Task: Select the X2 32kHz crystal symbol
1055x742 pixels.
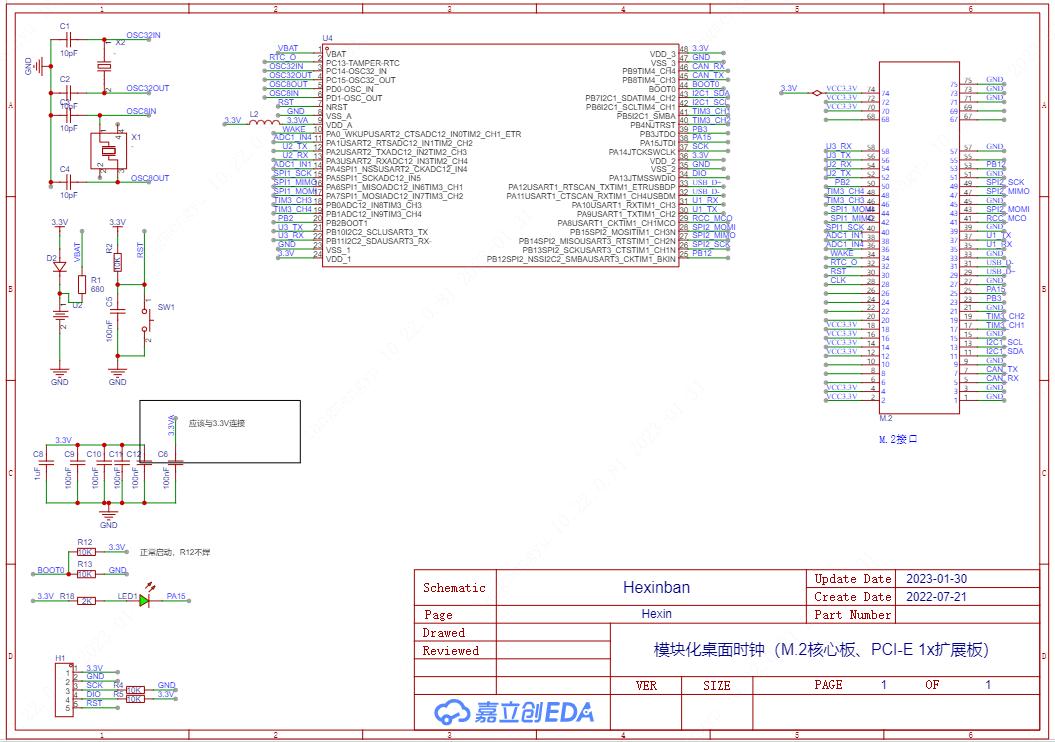Action: [104, 65]
